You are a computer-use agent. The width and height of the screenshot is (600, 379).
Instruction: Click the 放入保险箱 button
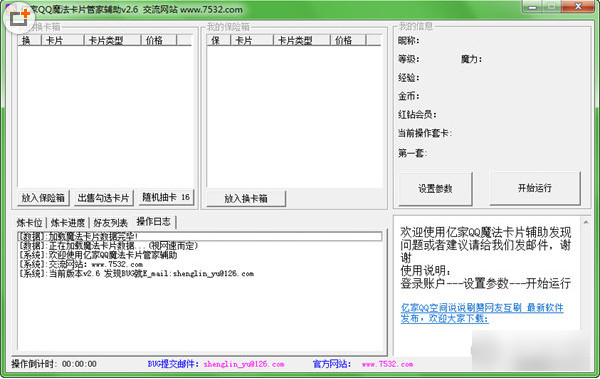tap(43, 198)
